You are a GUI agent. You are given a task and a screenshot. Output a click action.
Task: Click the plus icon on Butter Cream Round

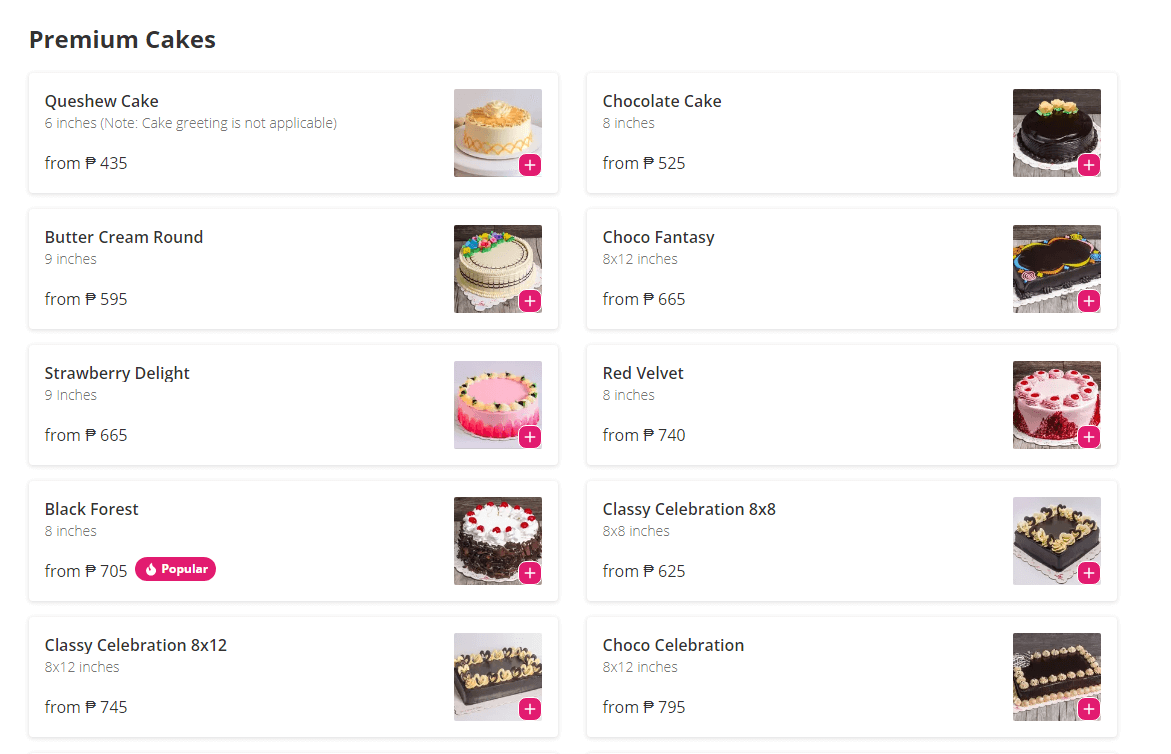point(531,301)
